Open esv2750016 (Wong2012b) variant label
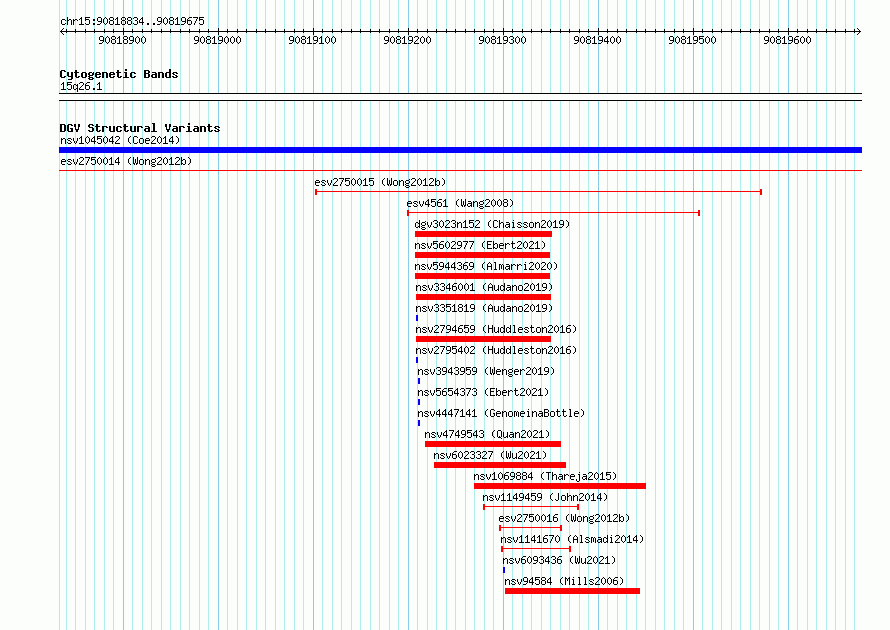 [x=564, y=518]
